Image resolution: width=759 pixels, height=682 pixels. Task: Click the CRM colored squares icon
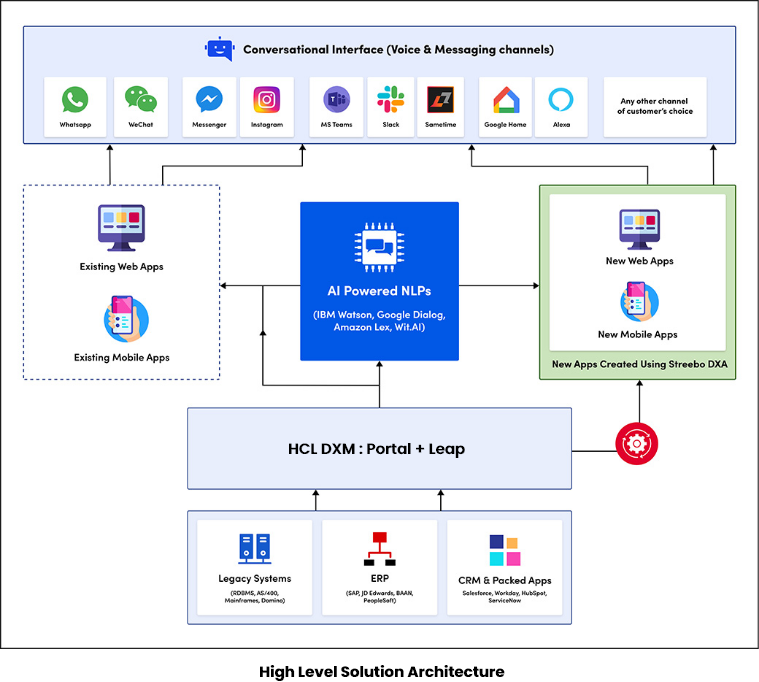[x=505, y=550]
